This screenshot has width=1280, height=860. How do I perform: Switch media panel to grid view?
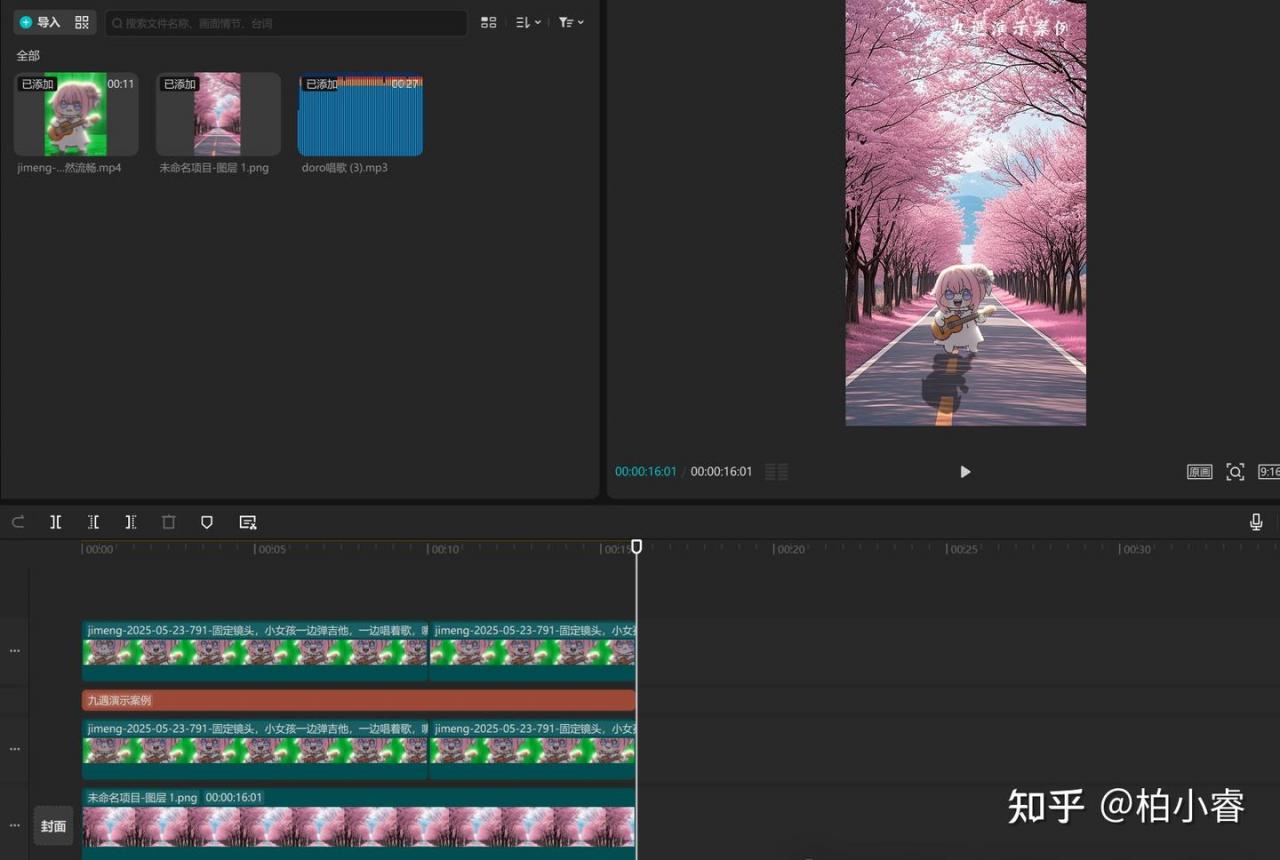(x=488, y=22)
